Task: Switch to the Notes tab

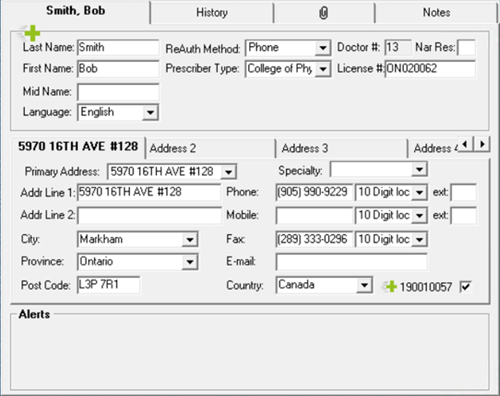Action: pyautogui.click(x=436, y=13)
